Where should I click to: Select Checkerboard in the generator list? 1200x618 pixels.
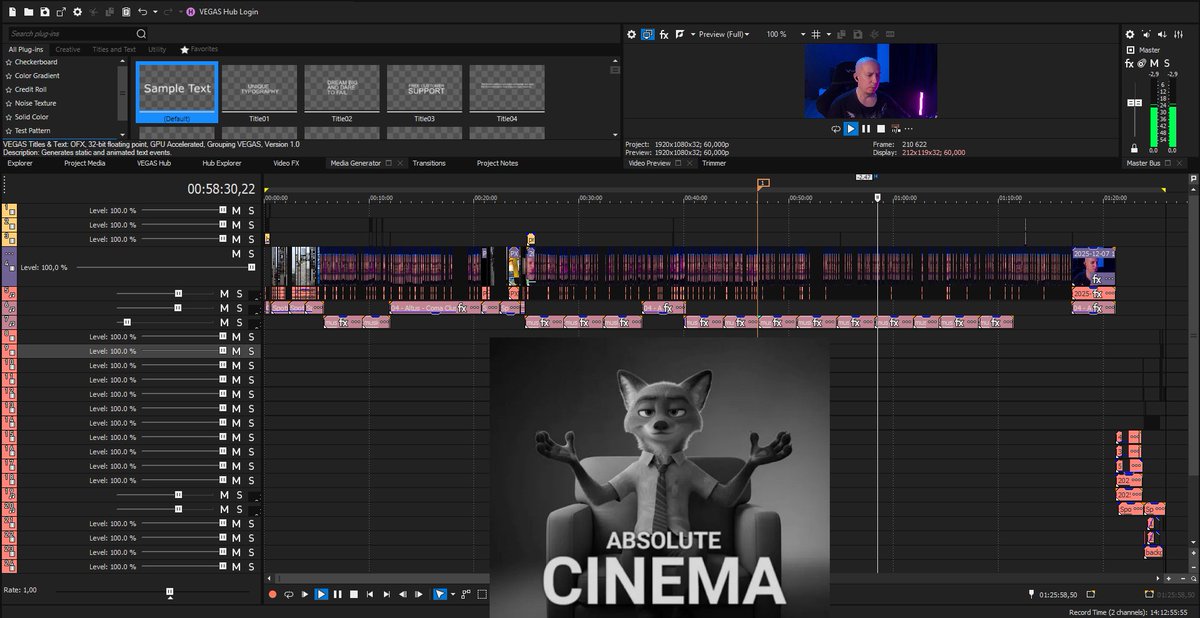coord(37,62)
